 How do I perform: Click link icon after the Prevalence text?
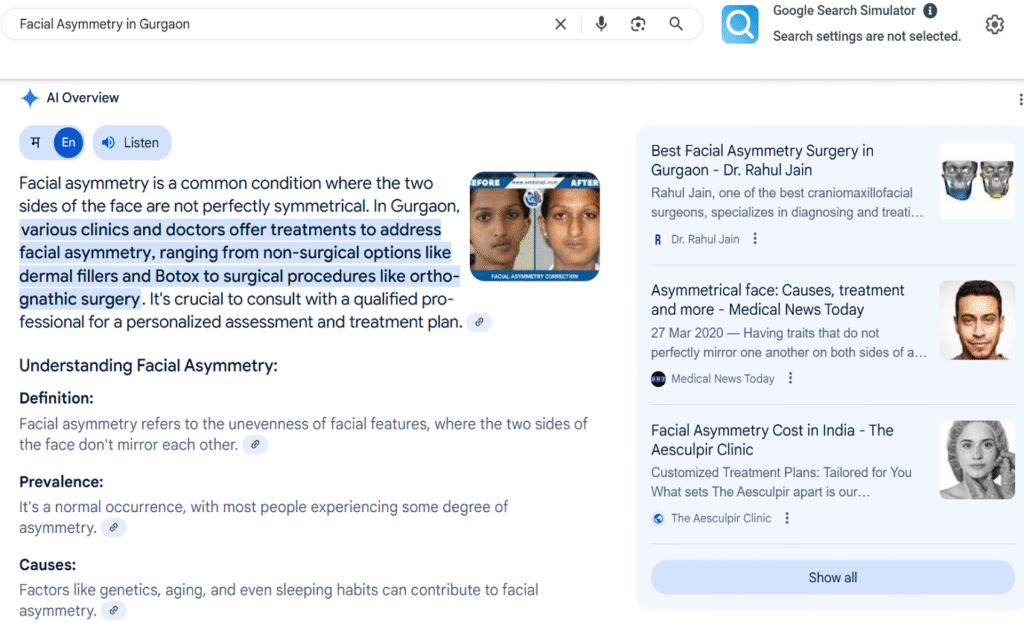(x=114, y=528)
